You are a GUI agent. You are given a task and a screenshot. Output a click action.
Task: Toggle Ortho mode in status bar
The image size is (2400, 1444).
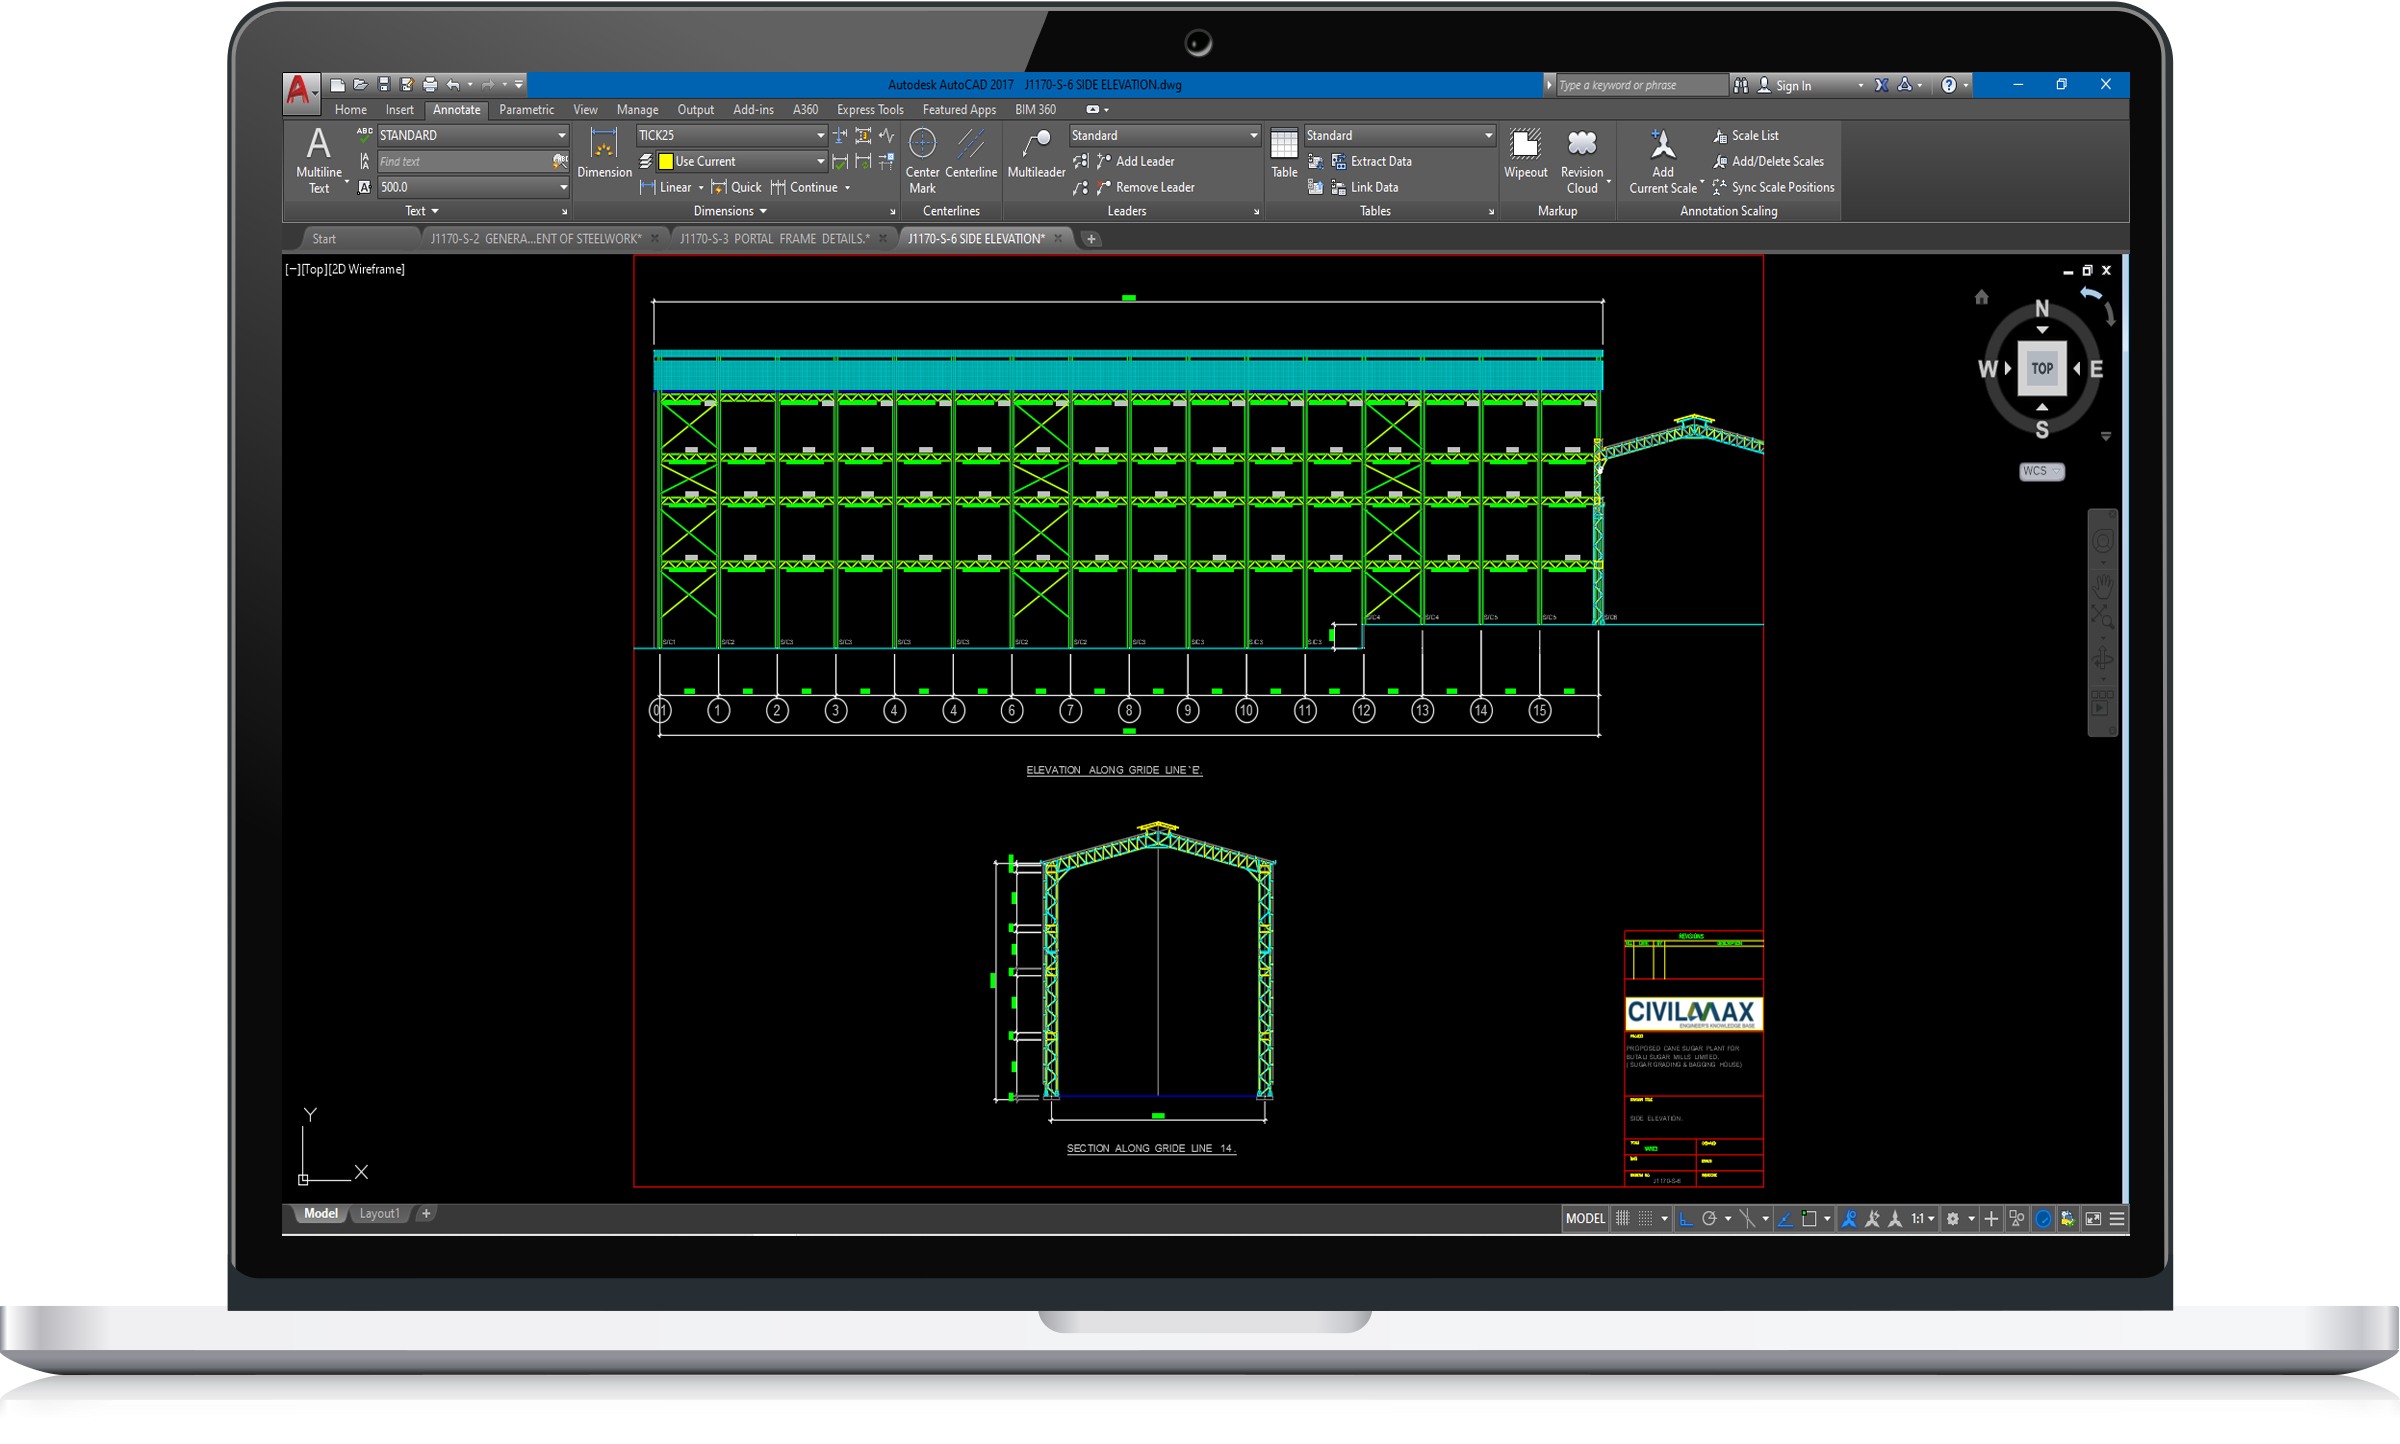pos(1686,1218)
